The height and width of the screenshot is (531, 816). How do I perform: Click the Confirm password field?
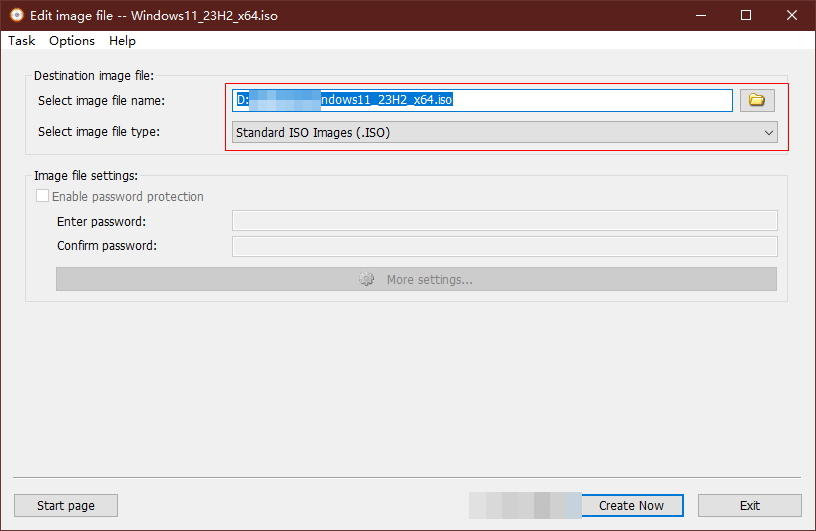point(505,246)
